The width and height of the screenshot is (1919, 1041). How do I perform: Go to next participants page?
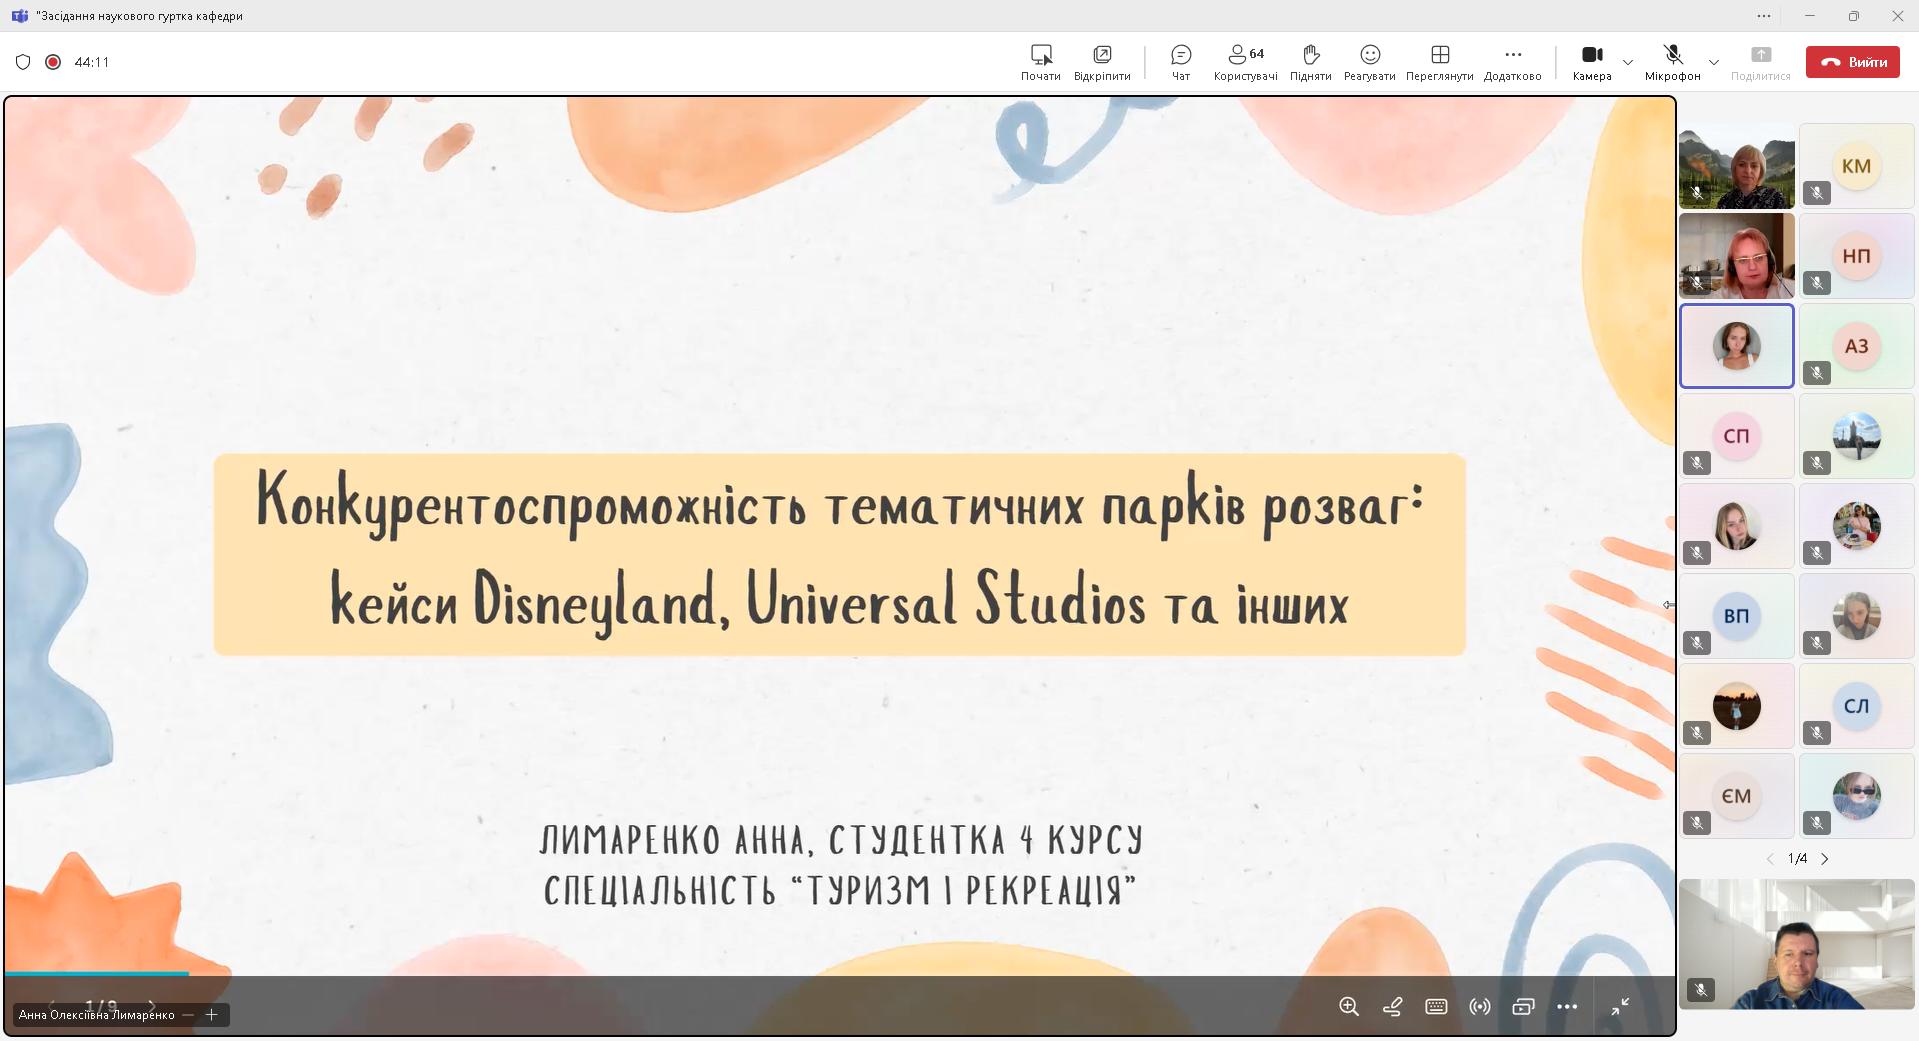tap(1825, 859)
